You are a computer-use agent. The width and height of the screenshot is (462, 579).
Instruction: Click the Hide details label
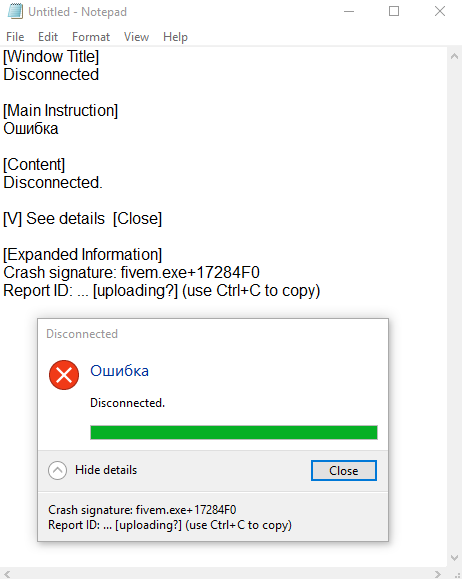click(x=106, y=470)
